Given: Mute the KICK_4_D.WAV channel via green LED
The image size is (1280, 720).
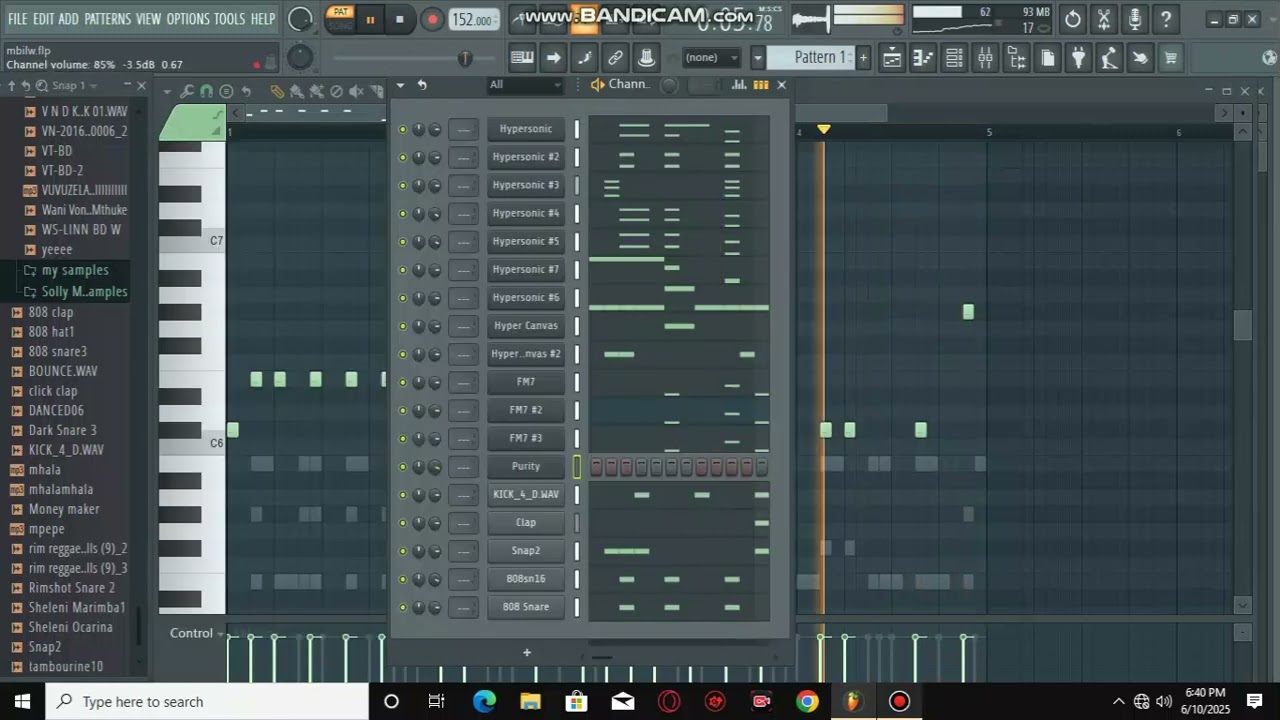Looking at the screenshot, I should (x=403, y=495).
